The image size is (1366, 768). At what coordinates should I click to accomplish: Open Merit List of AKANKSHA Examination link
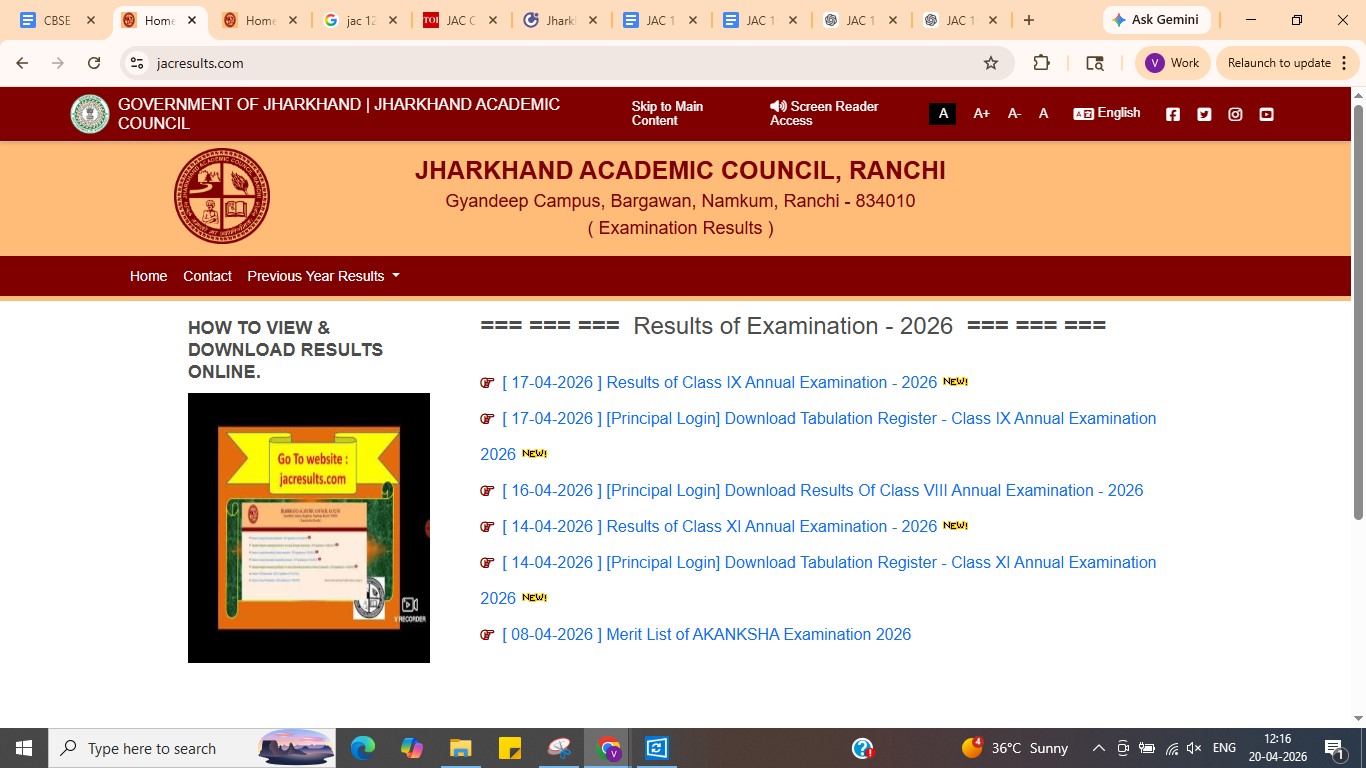click(x=706, y=634)
